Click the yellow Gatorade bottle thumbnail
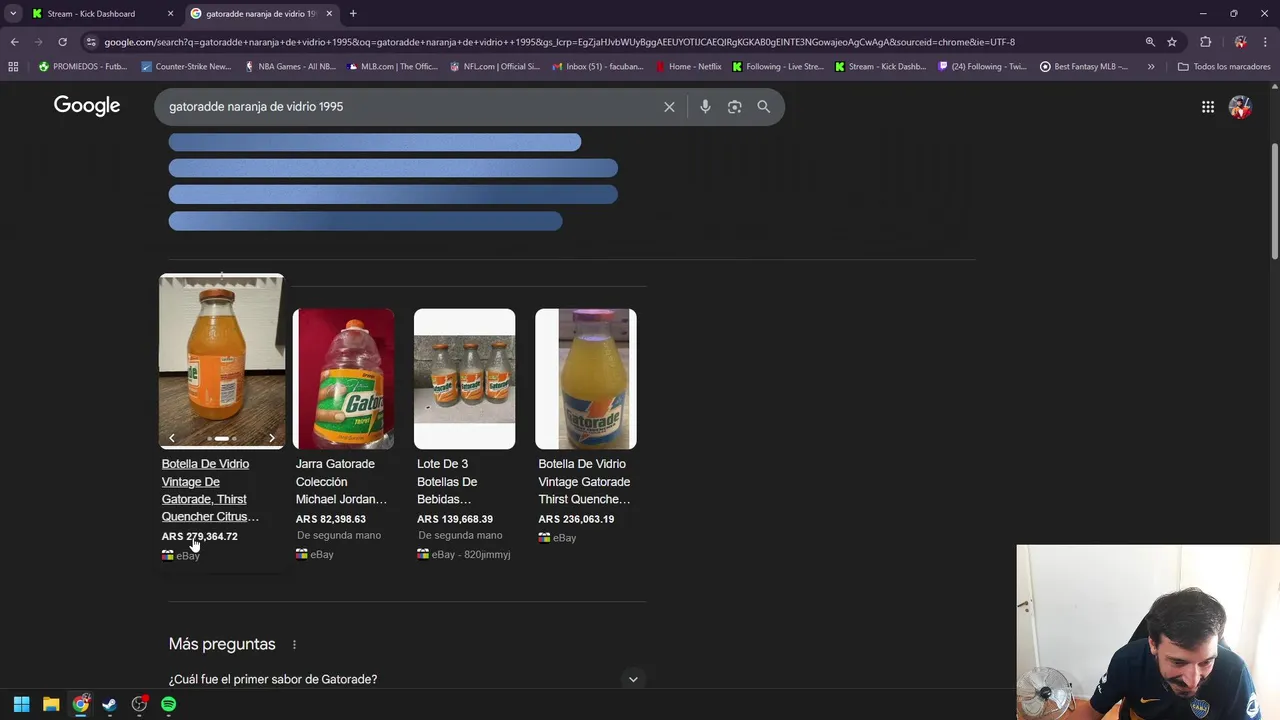Viewport: 1280px width, 720px height. (586, 379)
